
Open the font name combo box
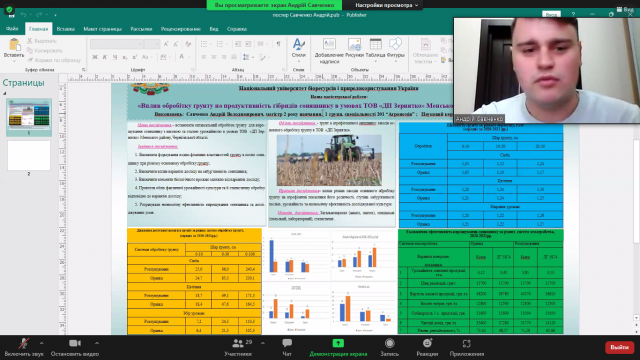[x=116, y=44]
